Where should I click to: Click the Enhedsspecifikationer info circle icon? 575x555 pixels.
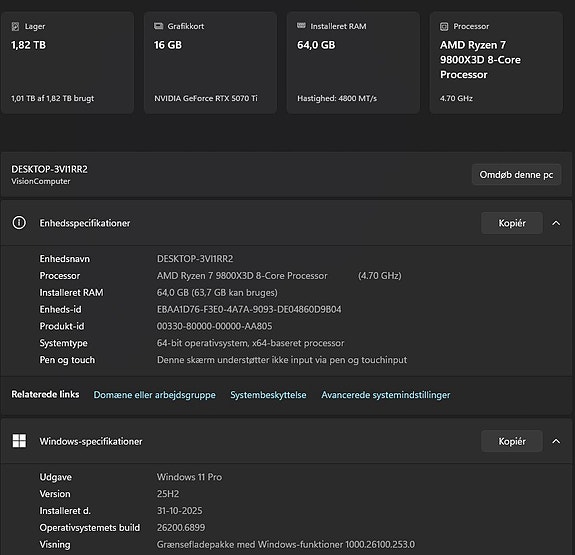tap(19, 223)
